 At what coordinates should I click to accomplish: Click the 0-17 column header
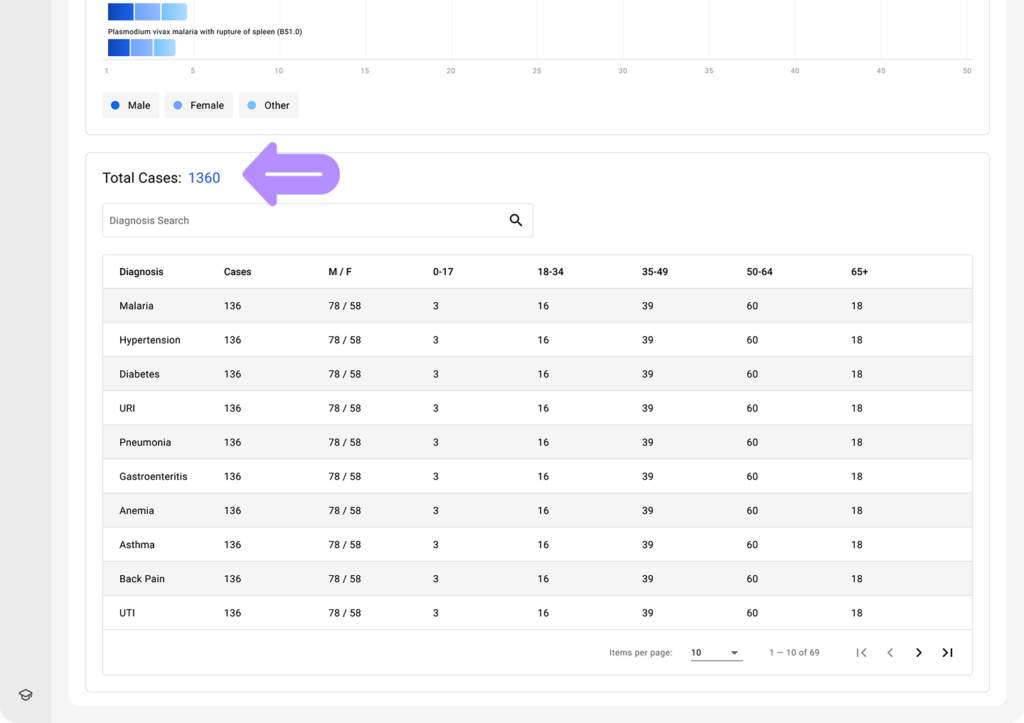(443, 272)
